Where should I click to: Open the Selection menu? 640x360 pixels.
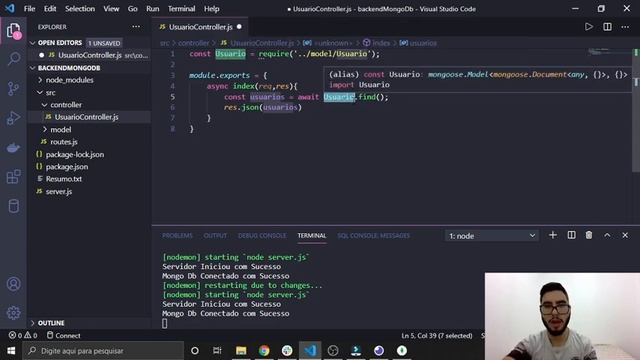tap(80, 9)
